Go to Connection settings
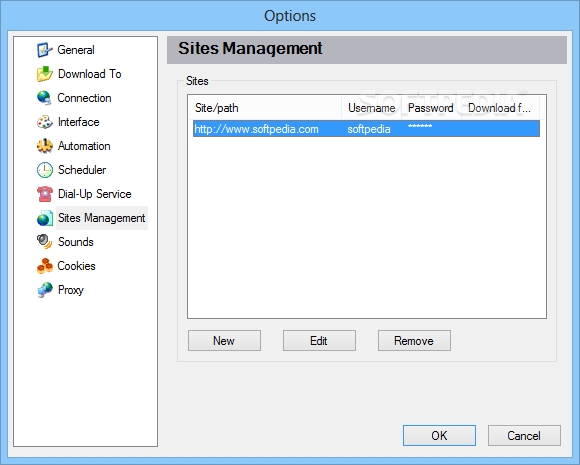The width and height of the screenshot is (580, 465). coord(84,98)
